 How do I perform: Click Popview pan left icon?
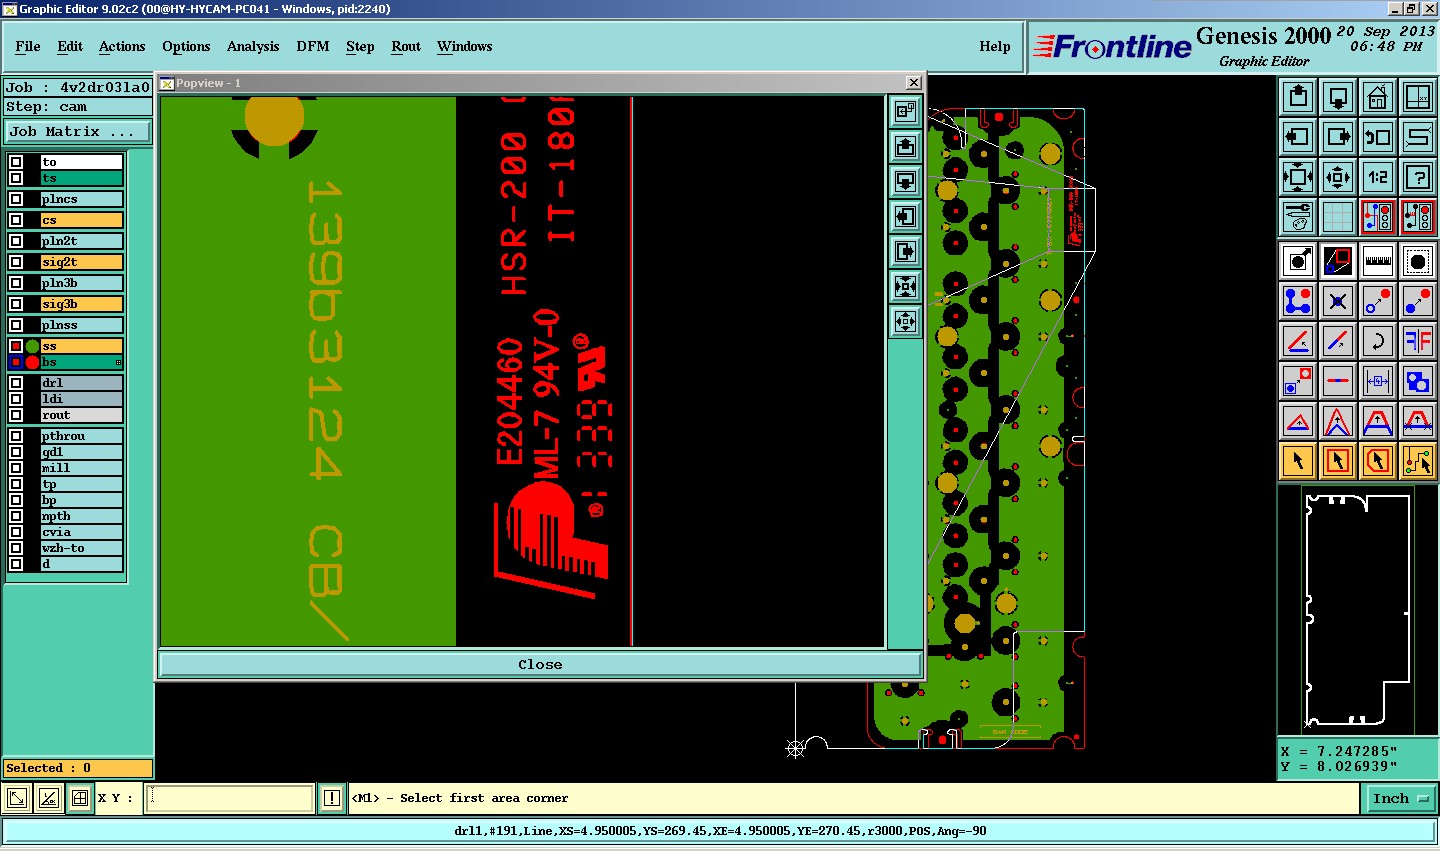pos(905,217)
